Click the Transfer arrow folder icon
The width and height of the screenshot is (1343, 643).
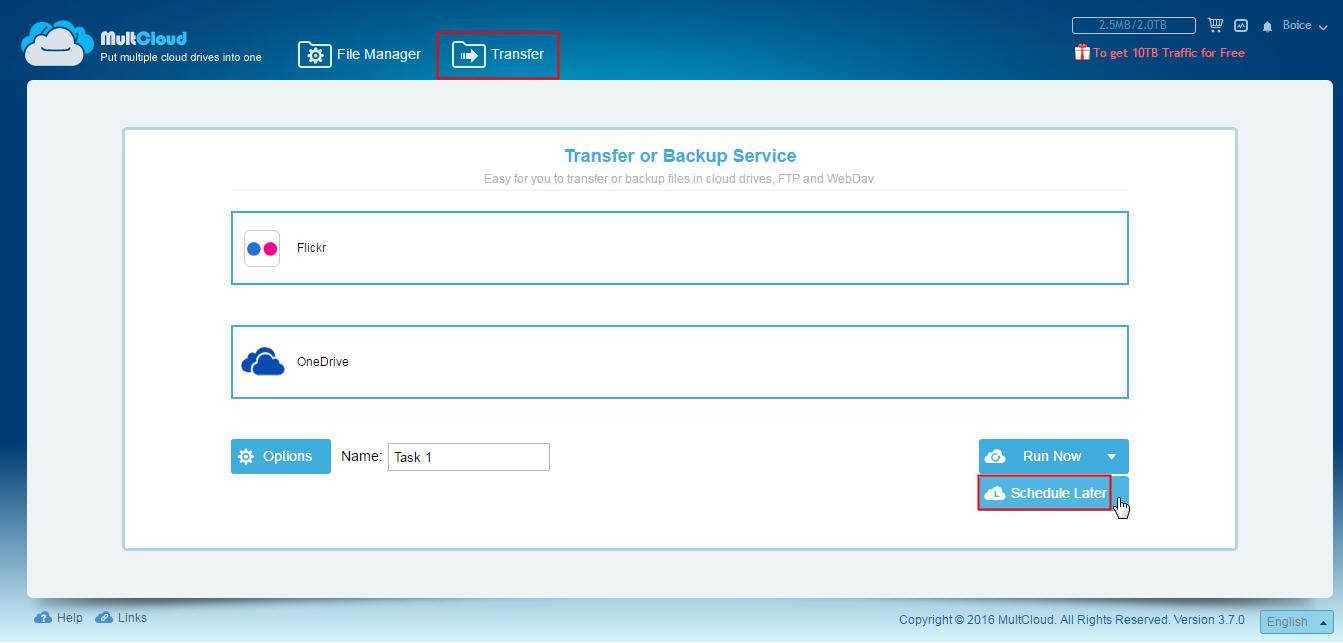(468, 55)
